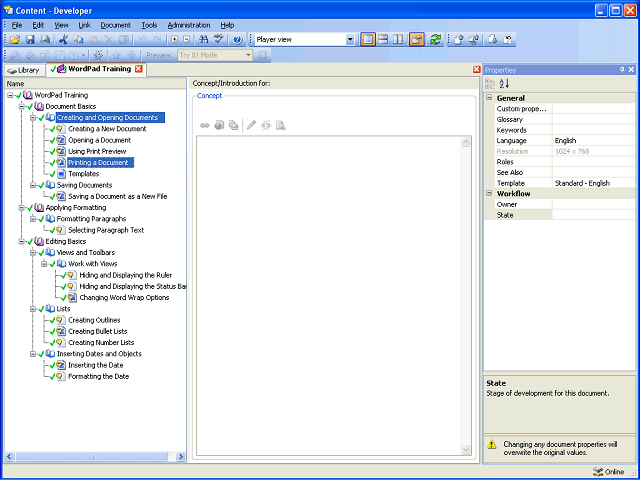Select the Formatting the Date topic
Viewport: 640px width, 480px height.
click(98, 376)
